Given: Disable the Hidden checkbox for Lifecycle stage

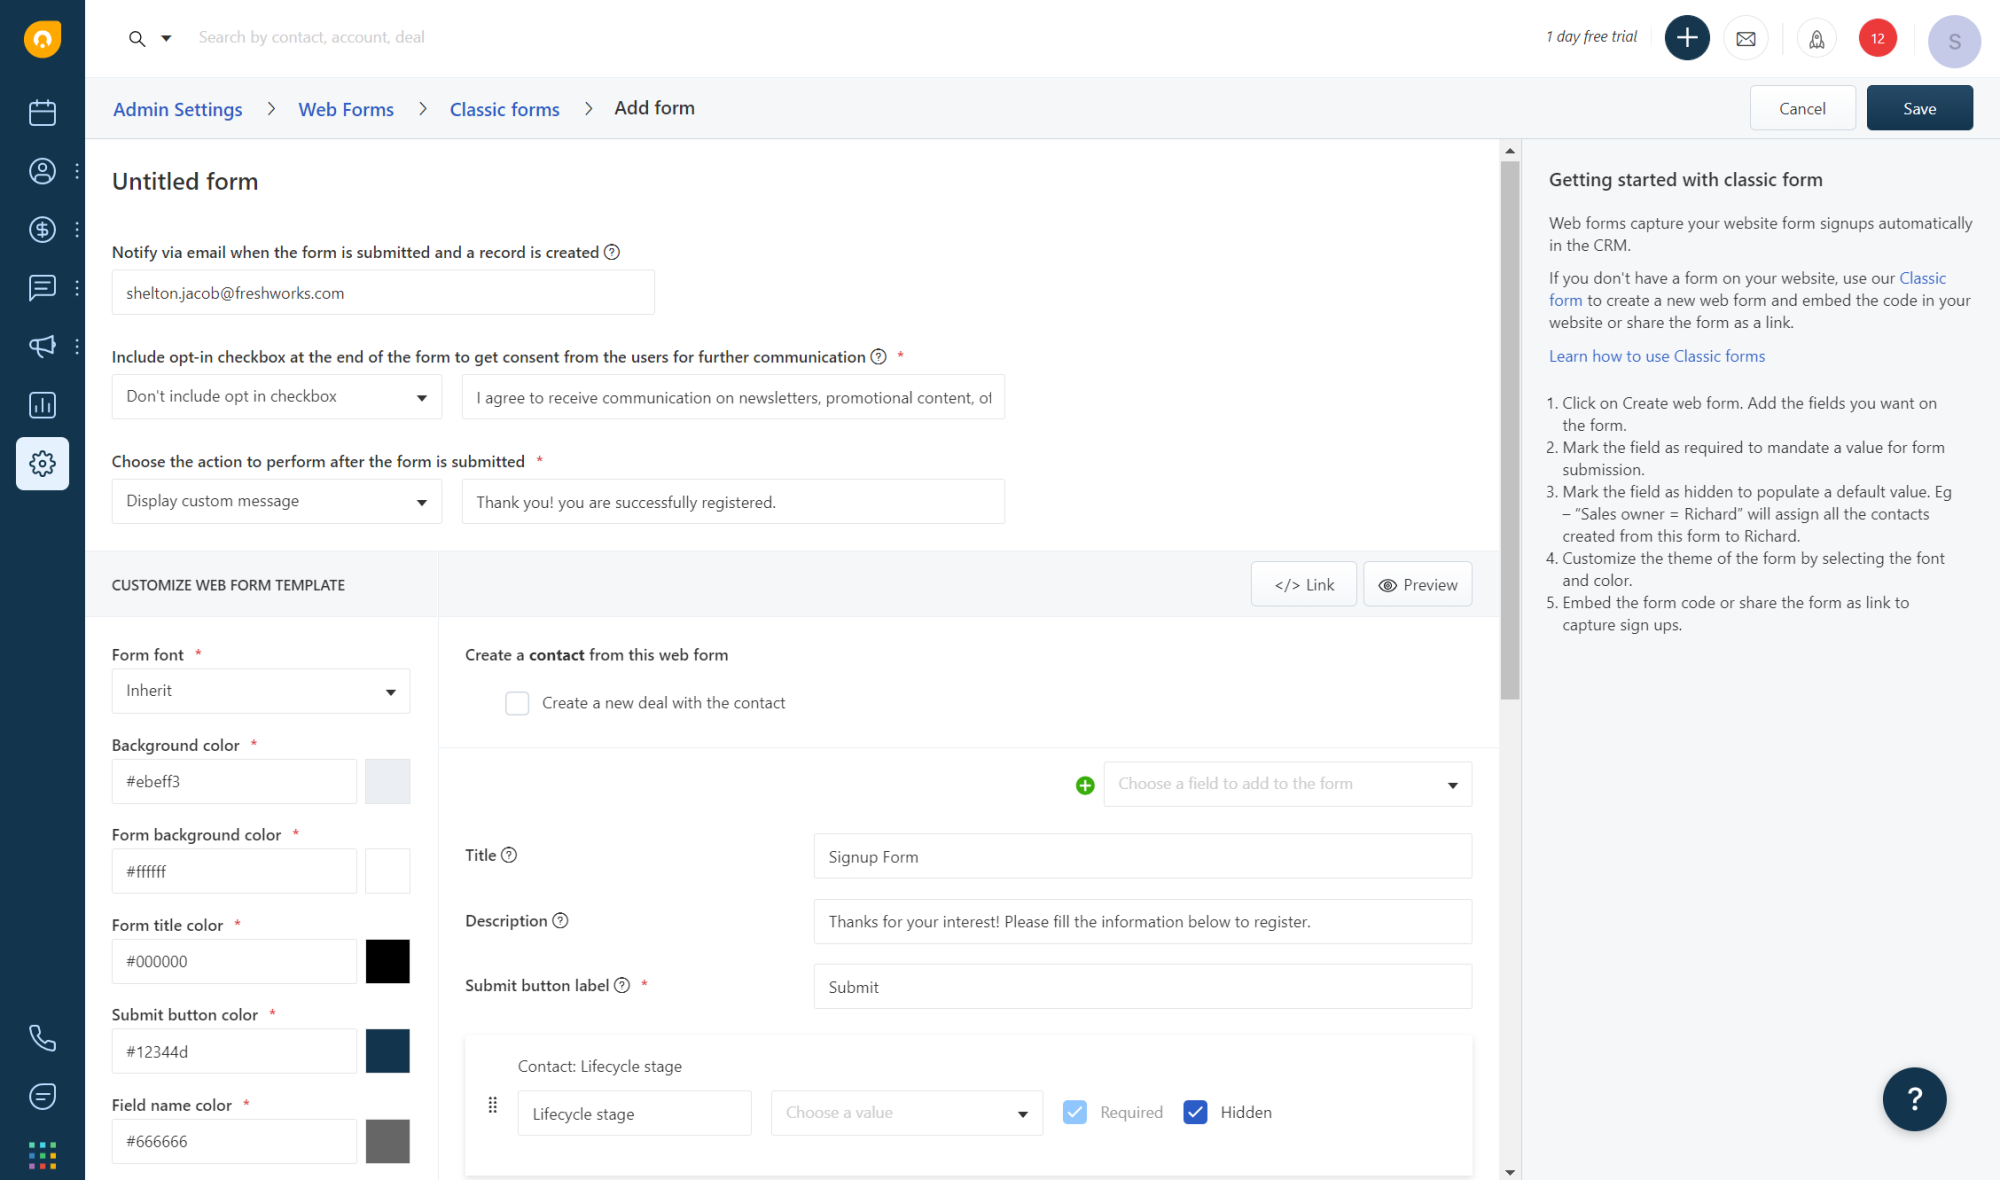Looking at the screenshot, I should pyautogui.click(x=1195, y=1111).
